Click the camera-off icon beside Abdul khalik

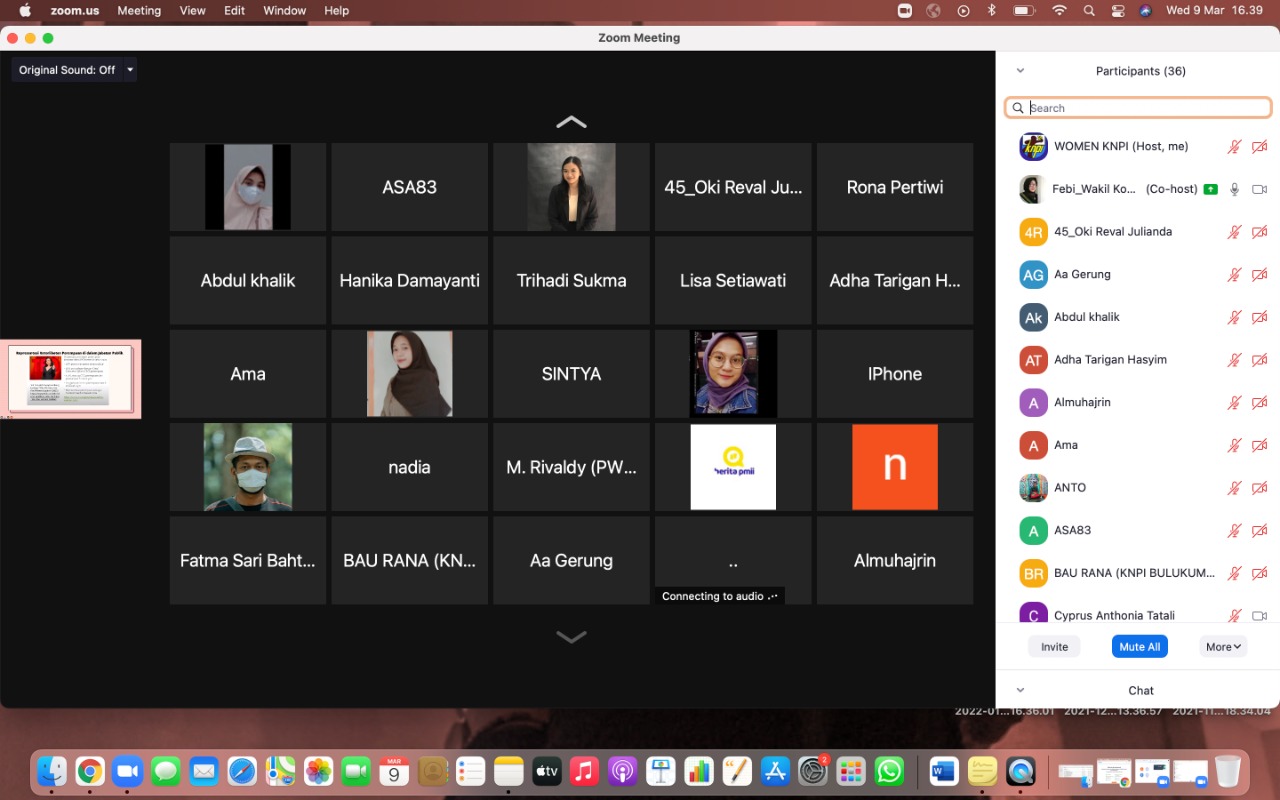pyautogui.click(x=1259, y=317)
